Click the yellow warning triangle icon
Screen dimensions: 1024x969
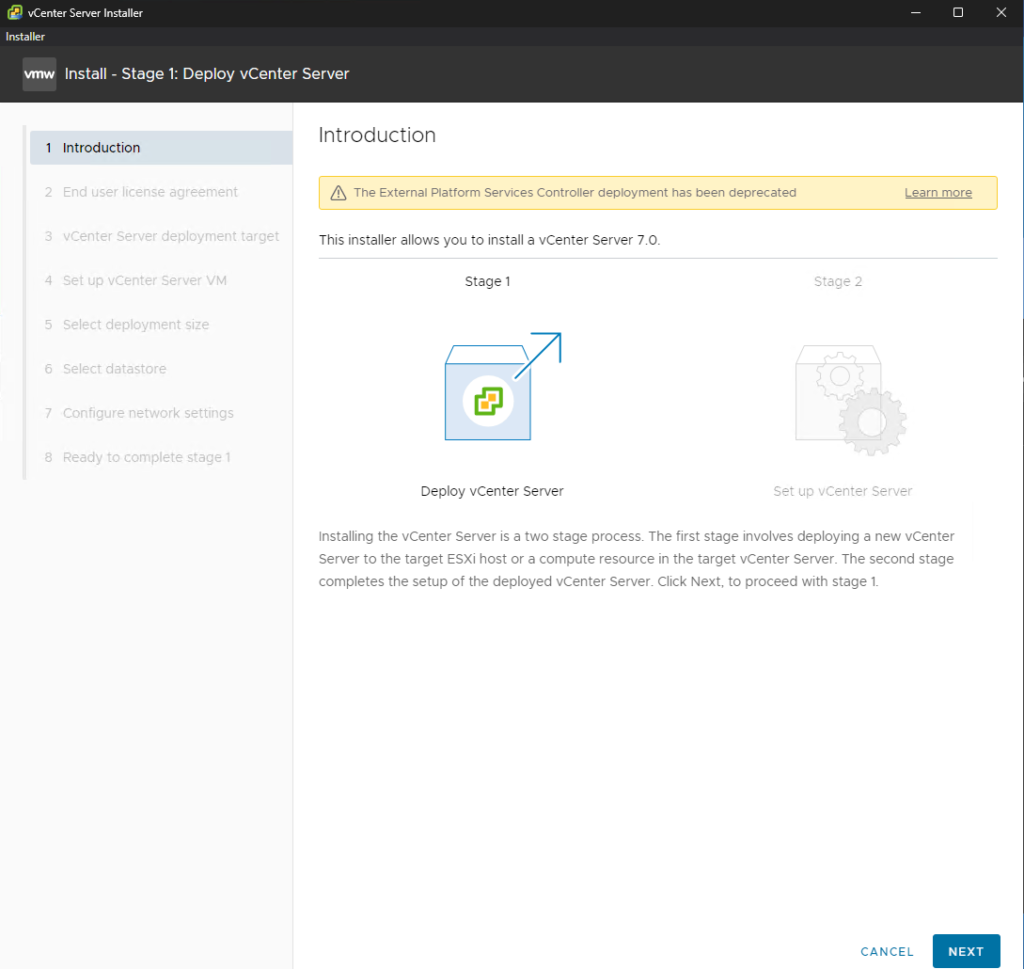click(x=338, y=193)
